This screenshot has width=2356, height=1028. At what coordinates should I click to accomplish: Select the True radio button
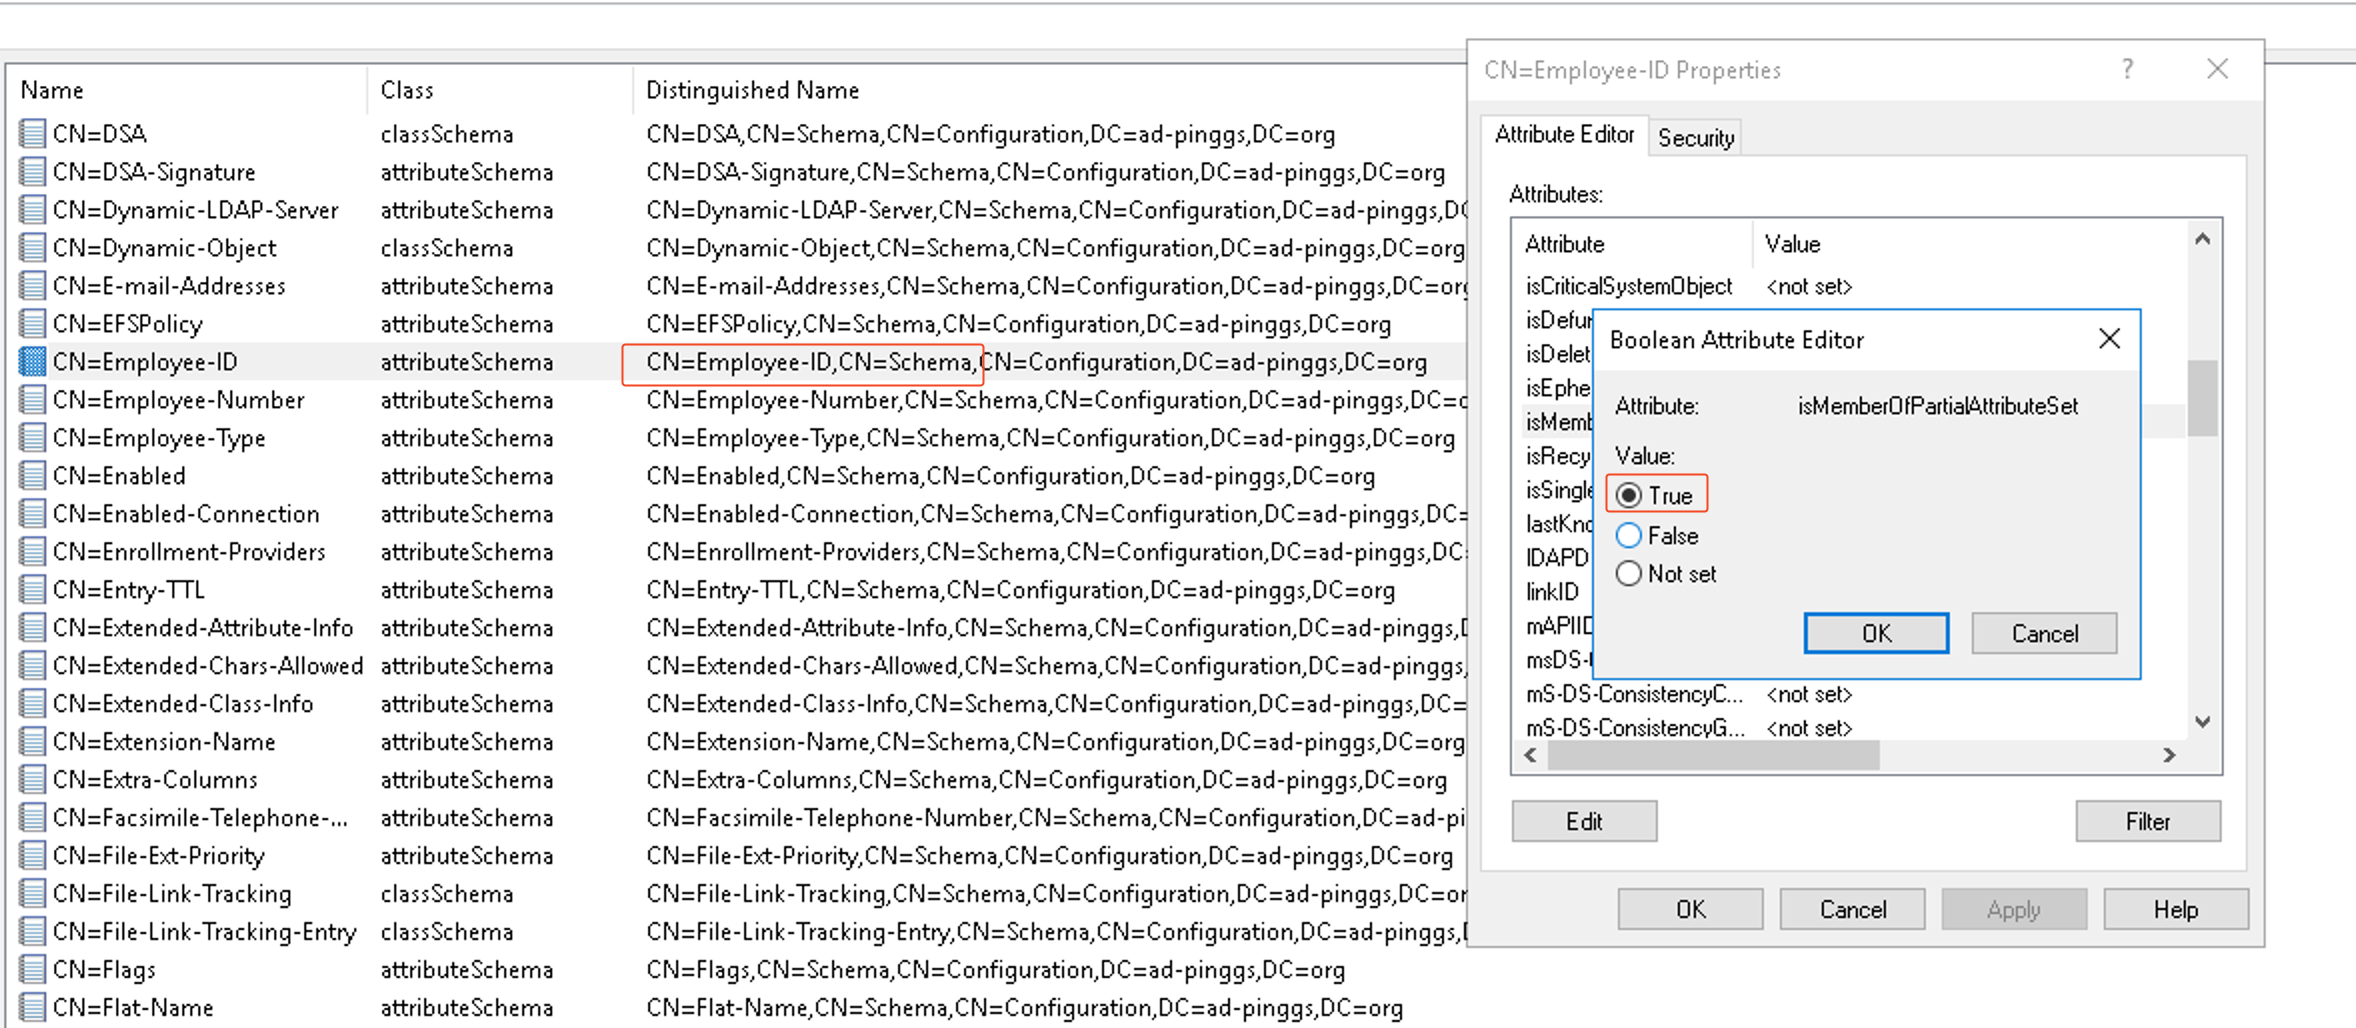coord(1629,495)
